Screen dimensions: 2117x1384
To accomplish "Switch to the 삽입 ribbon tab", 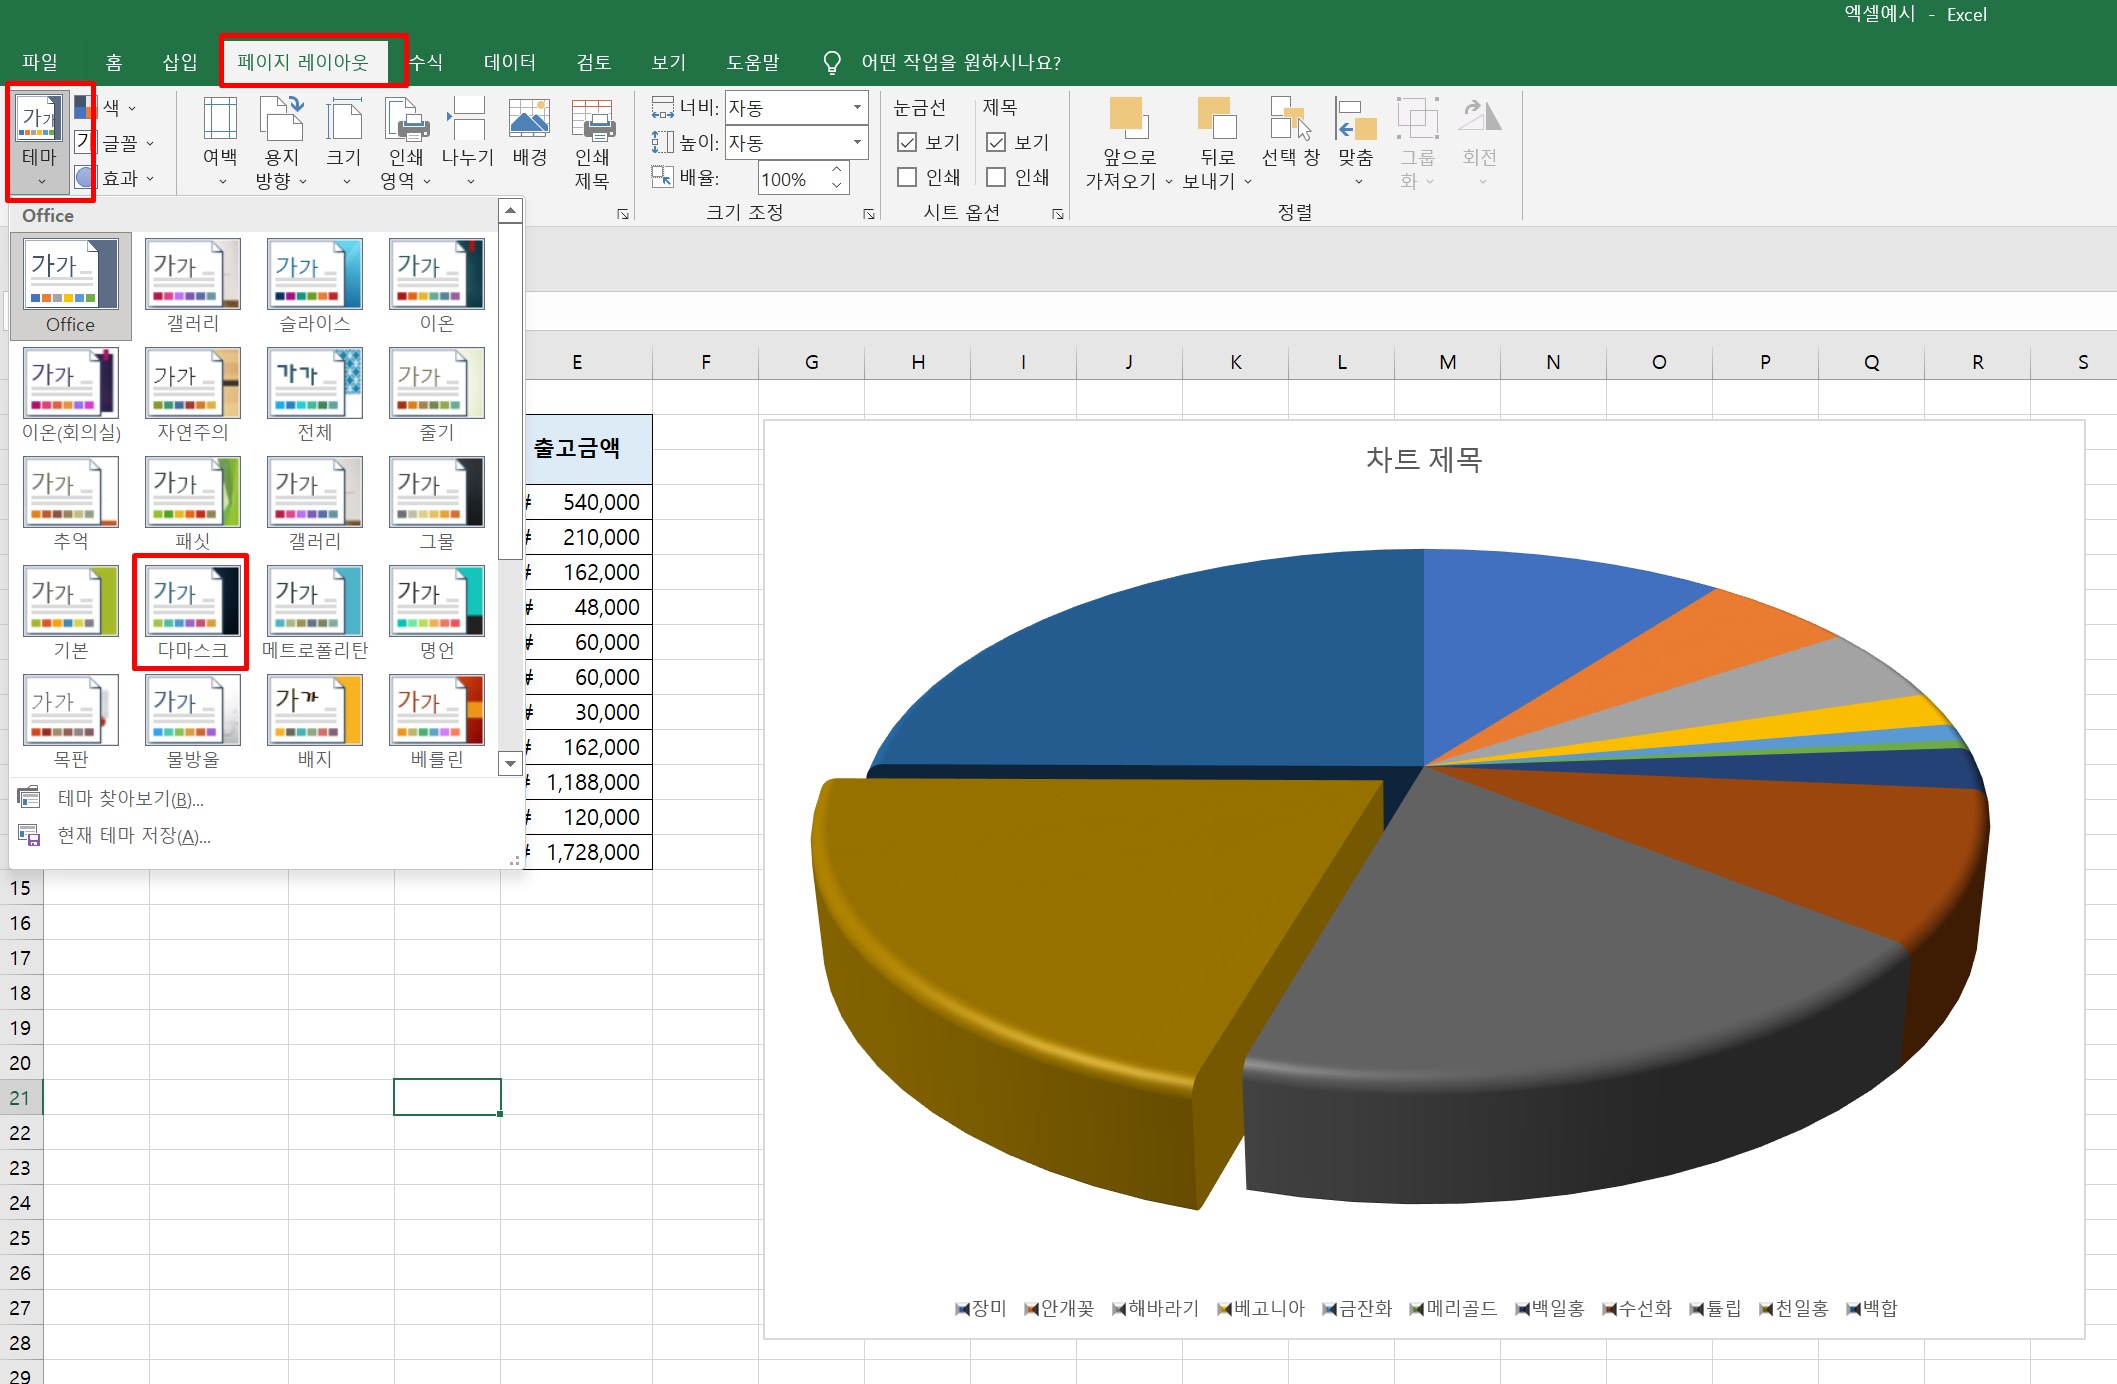I will 180,62.
